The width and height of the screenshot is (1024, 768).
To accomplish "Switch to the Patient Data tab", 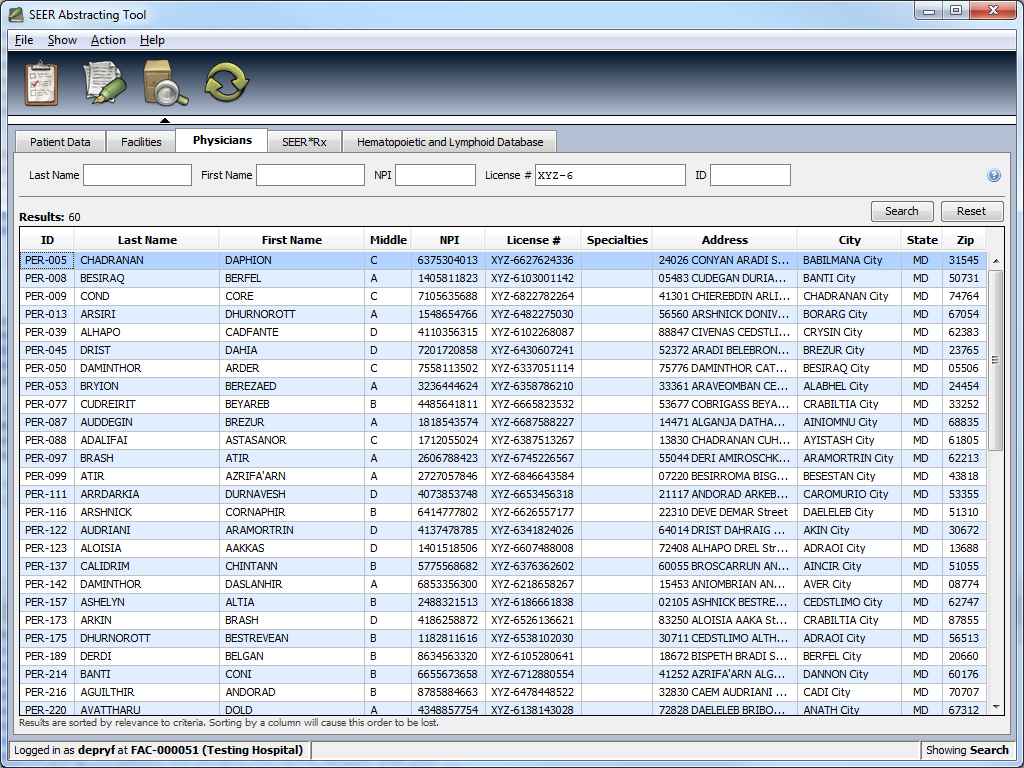I will coord(60,142).
